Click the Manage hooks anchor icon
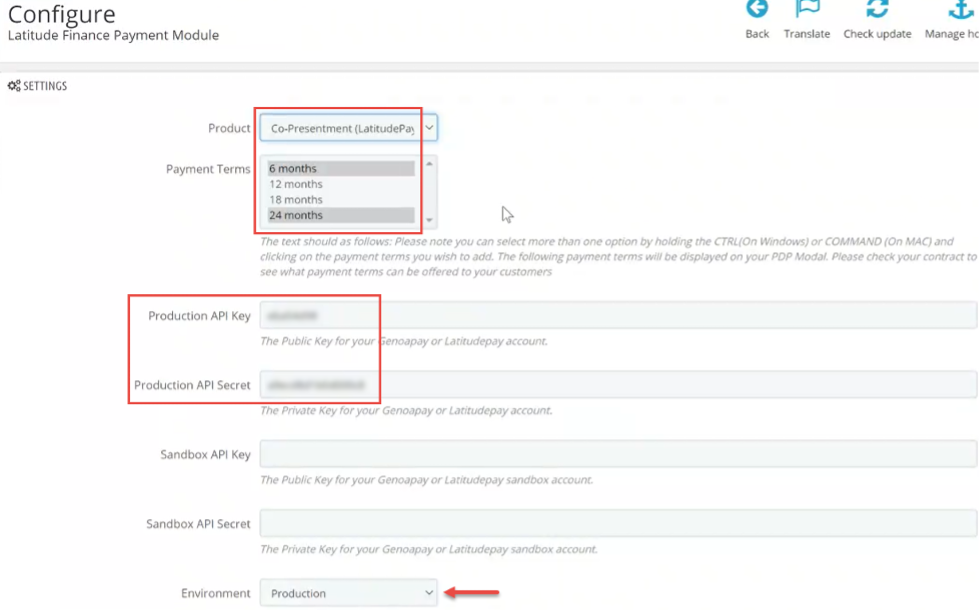The image size is (980, 610). click(961, 9)
